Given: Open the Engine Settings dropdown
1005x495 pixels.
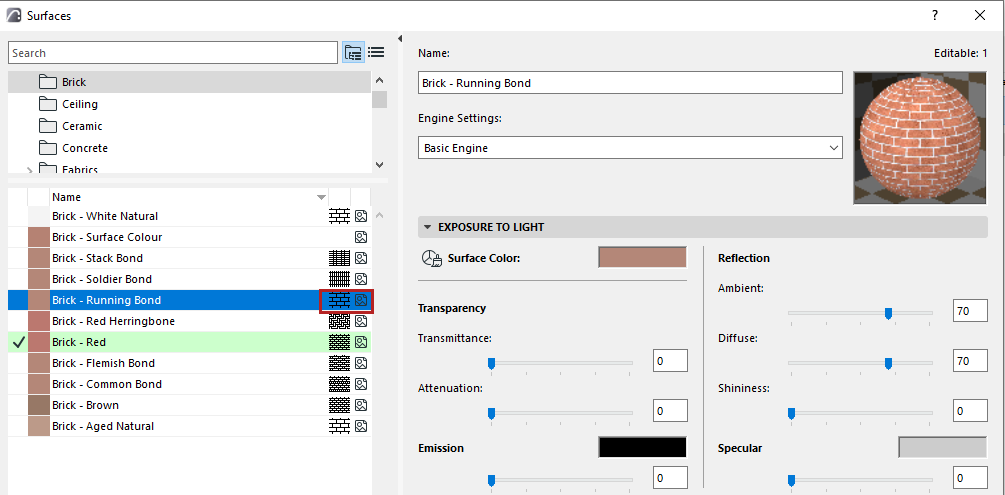Looking at the screenshot, I should pyautogui.click(x=630, y=148).
